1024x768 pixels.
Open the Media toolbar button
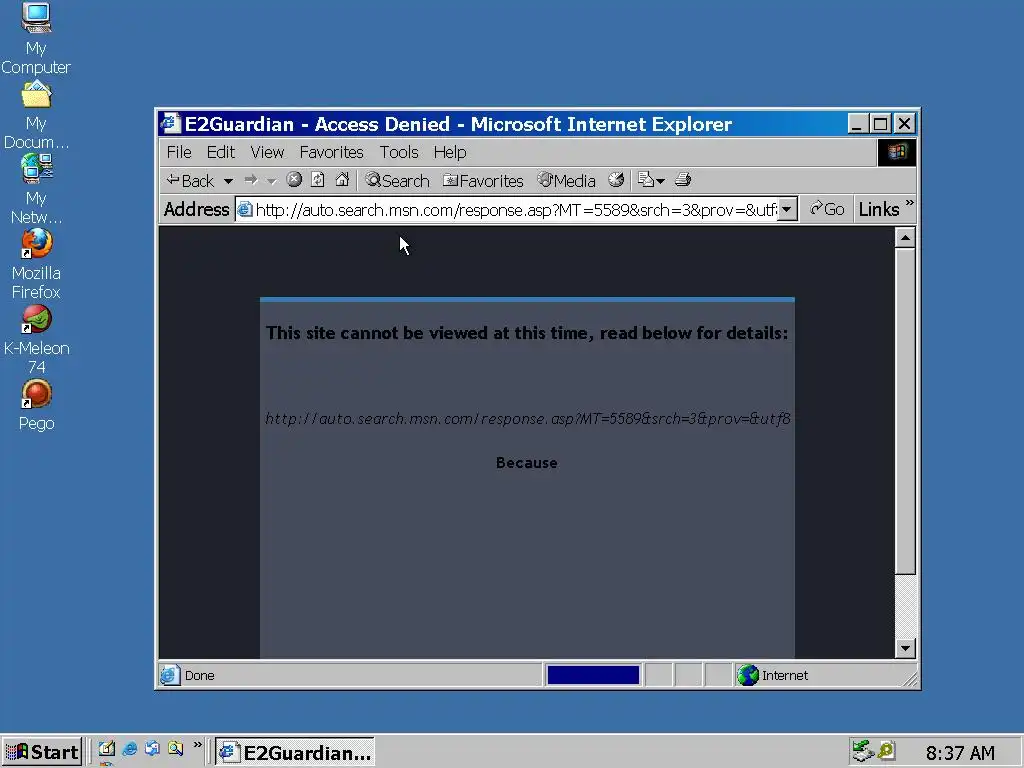pos(566,180)
